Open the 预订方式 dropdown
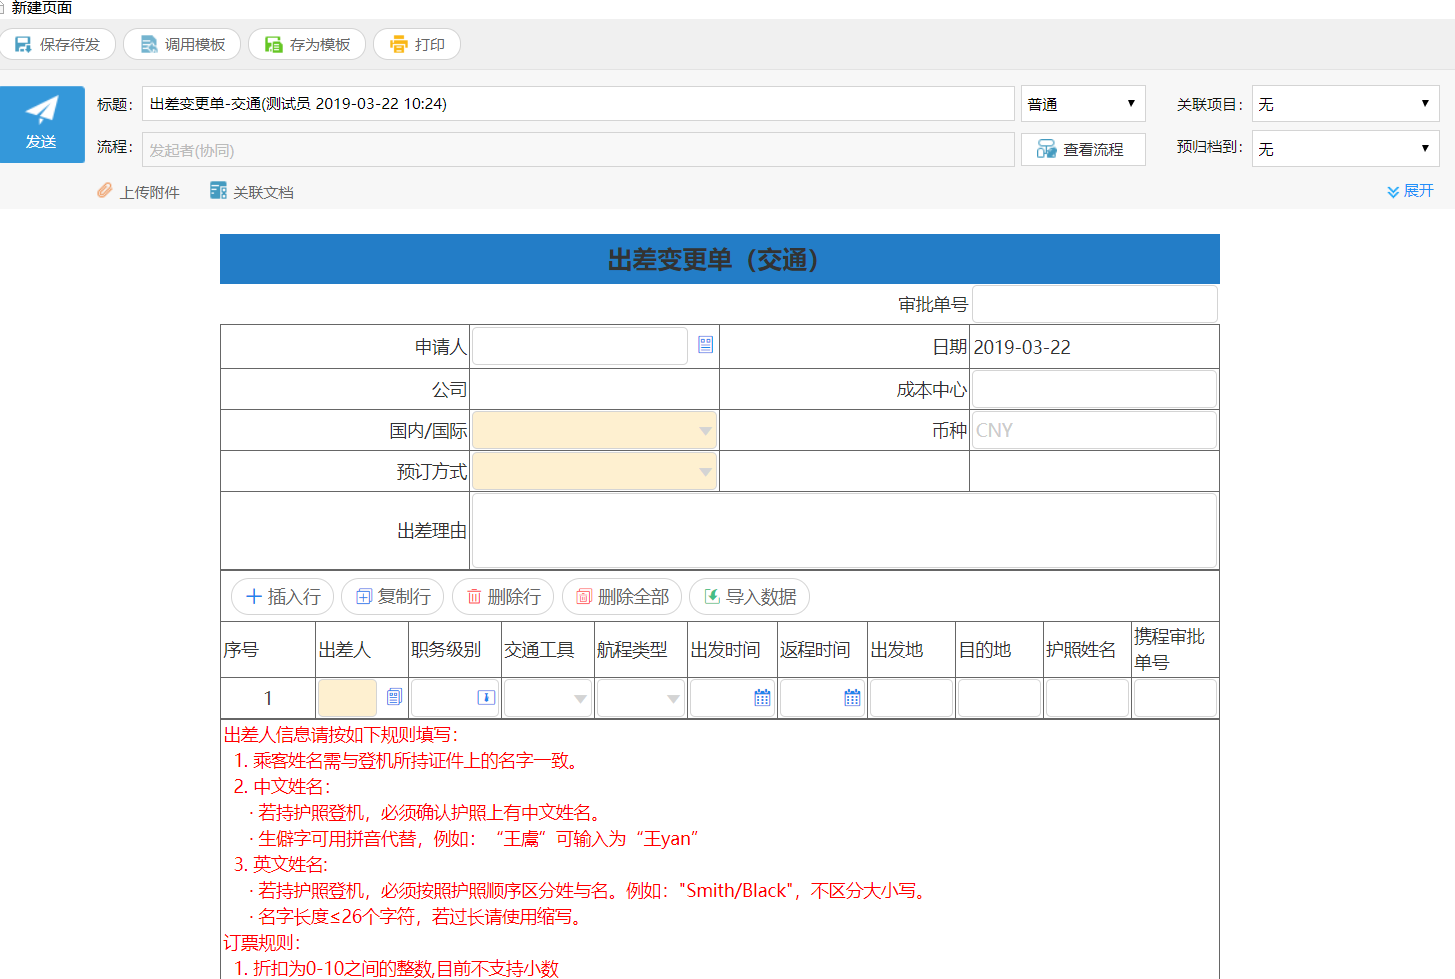1455x979 pixels. (594, 472)
